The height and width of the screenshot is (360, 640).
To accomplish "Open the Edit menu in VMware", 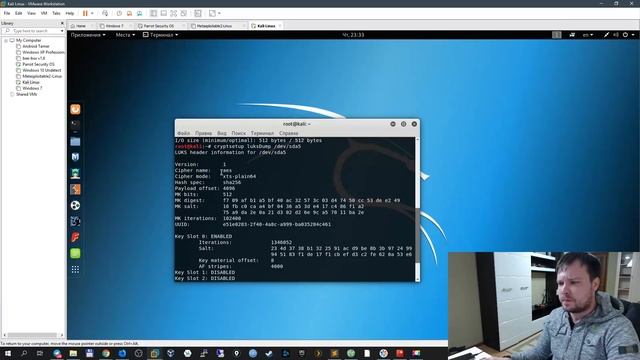I will click(19, 13).
